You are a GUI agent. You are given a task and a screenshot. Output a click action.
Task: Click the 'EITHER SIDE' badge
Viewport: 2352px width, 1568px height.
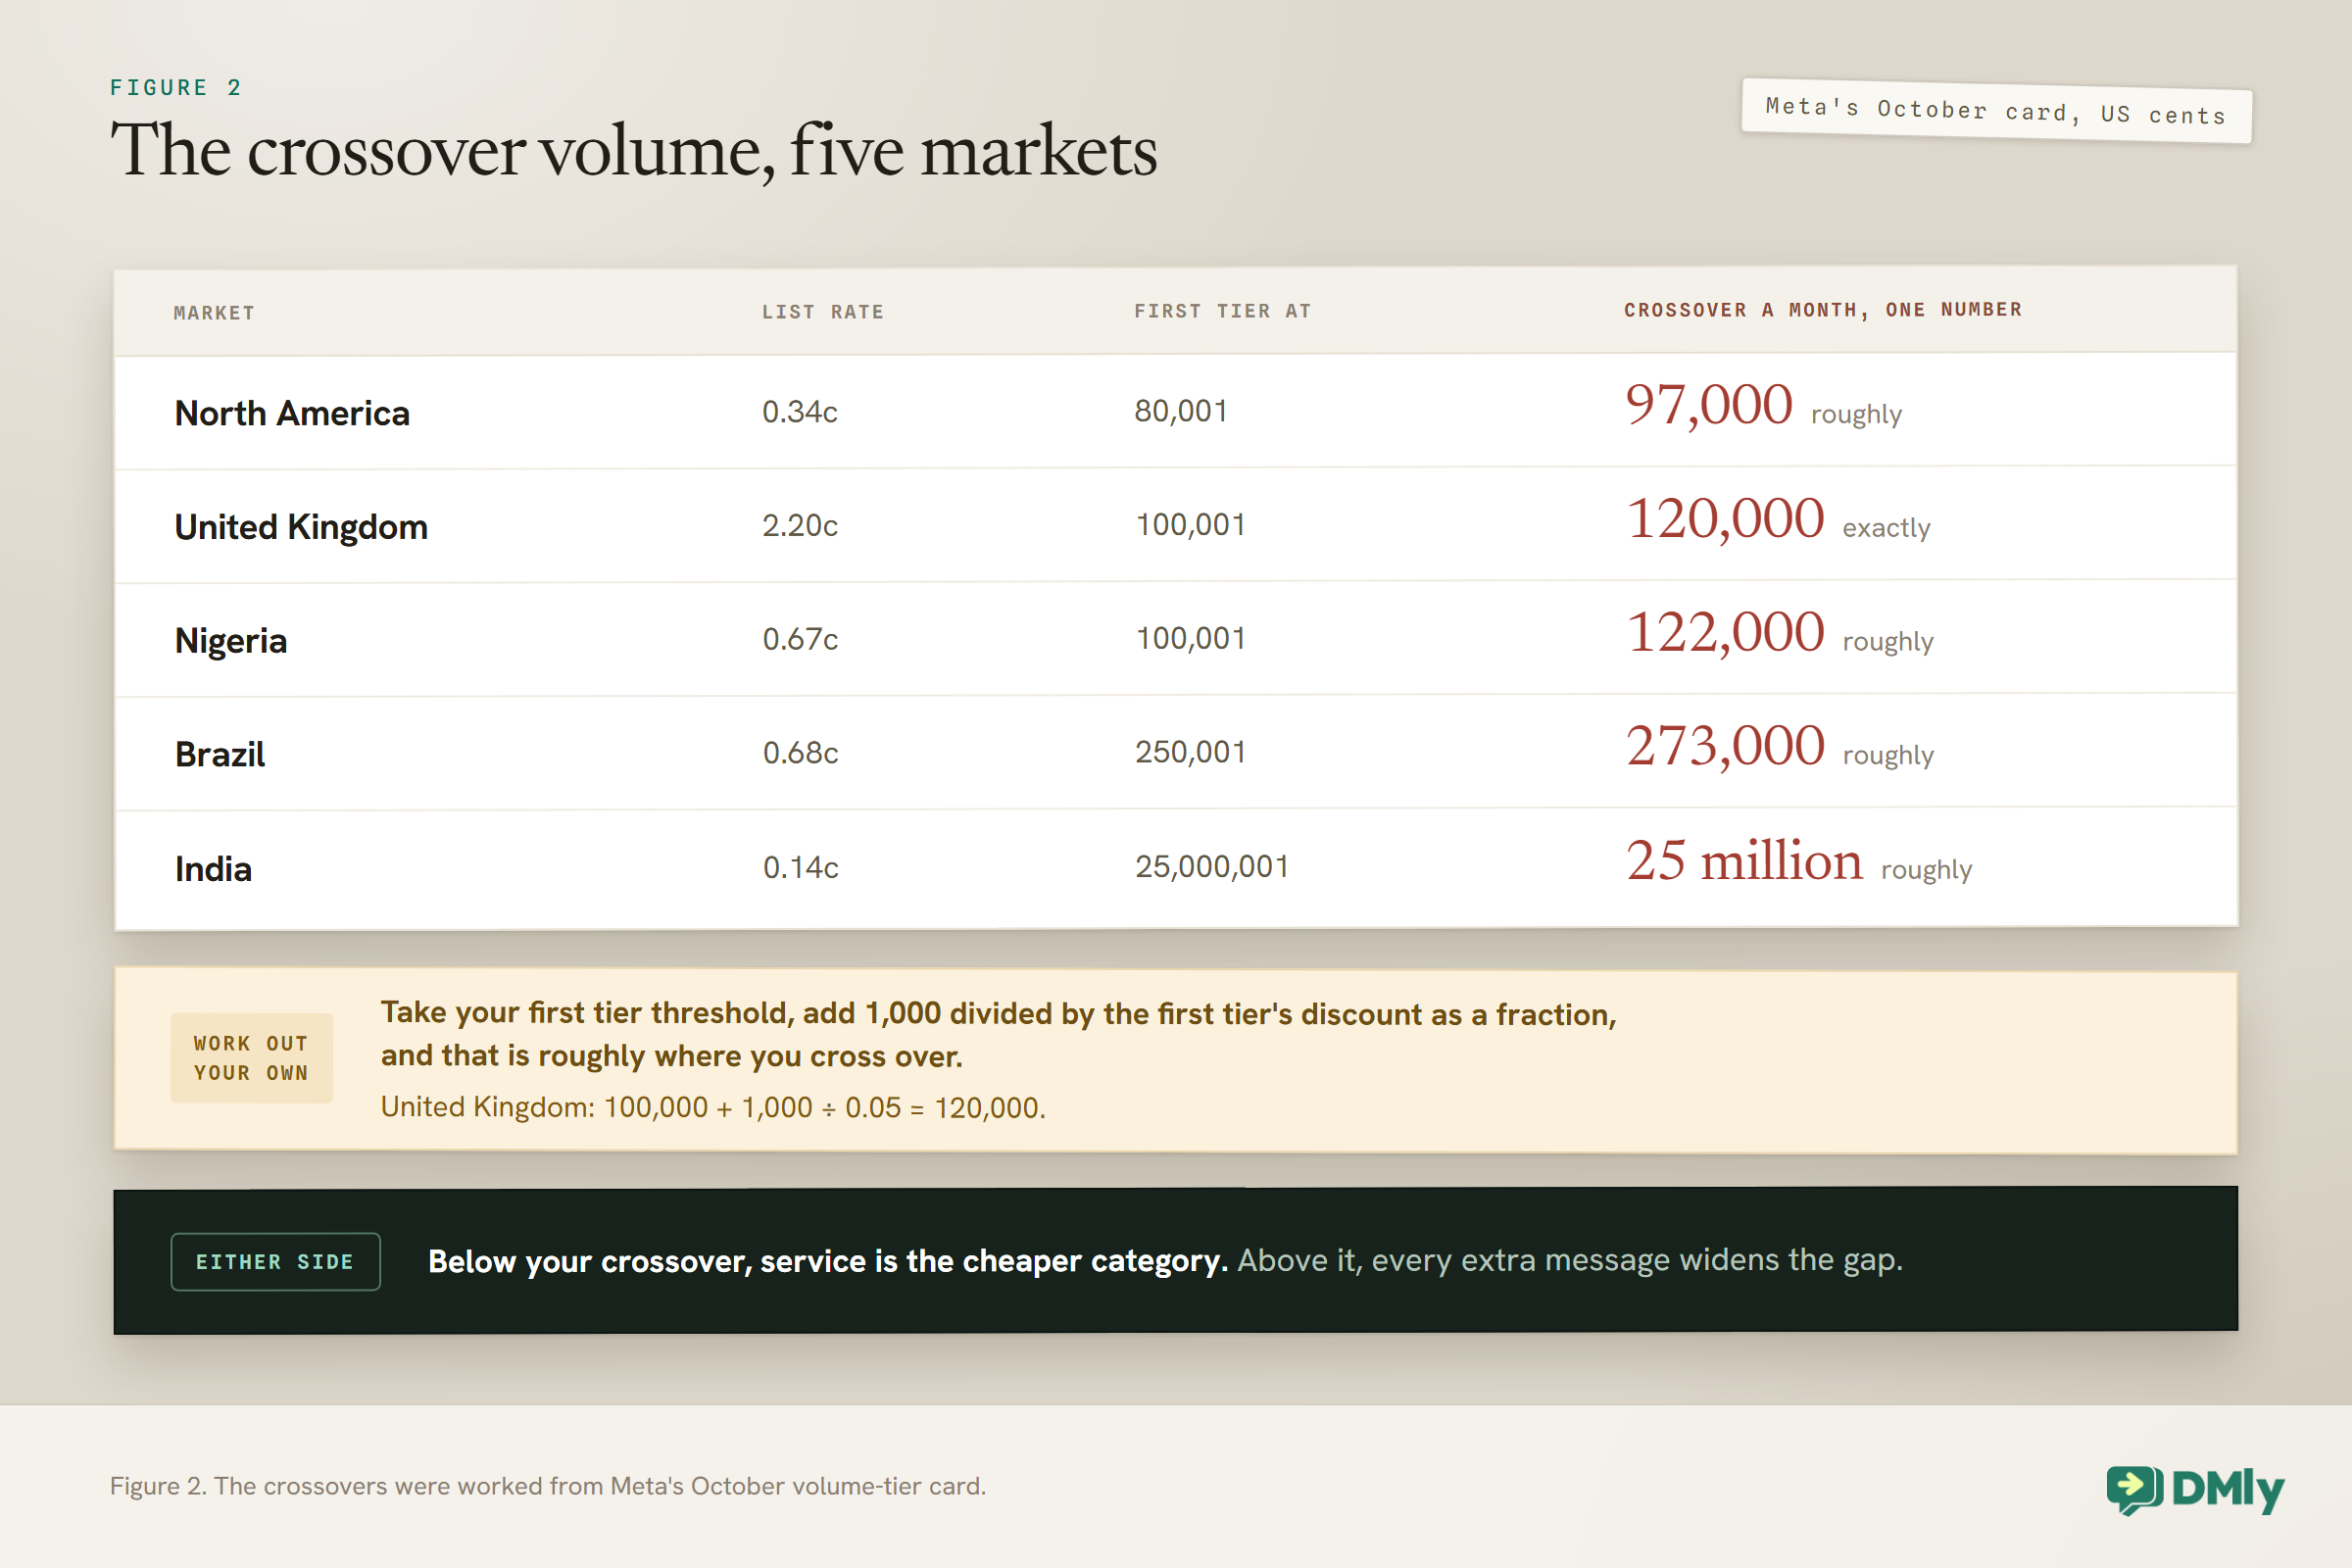pyautogui.click(x=275, y=1262)
